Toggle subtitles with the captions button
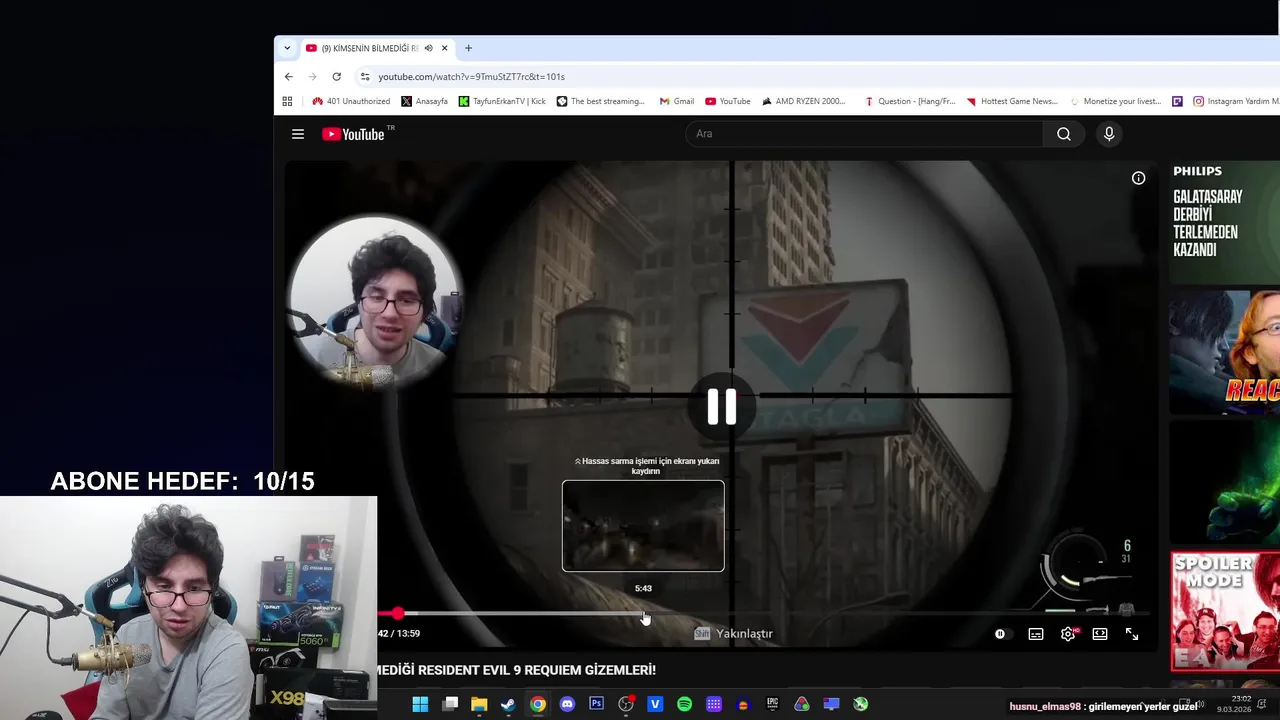The height and width of the screenshot is (720, 1280). (1036, 634)
